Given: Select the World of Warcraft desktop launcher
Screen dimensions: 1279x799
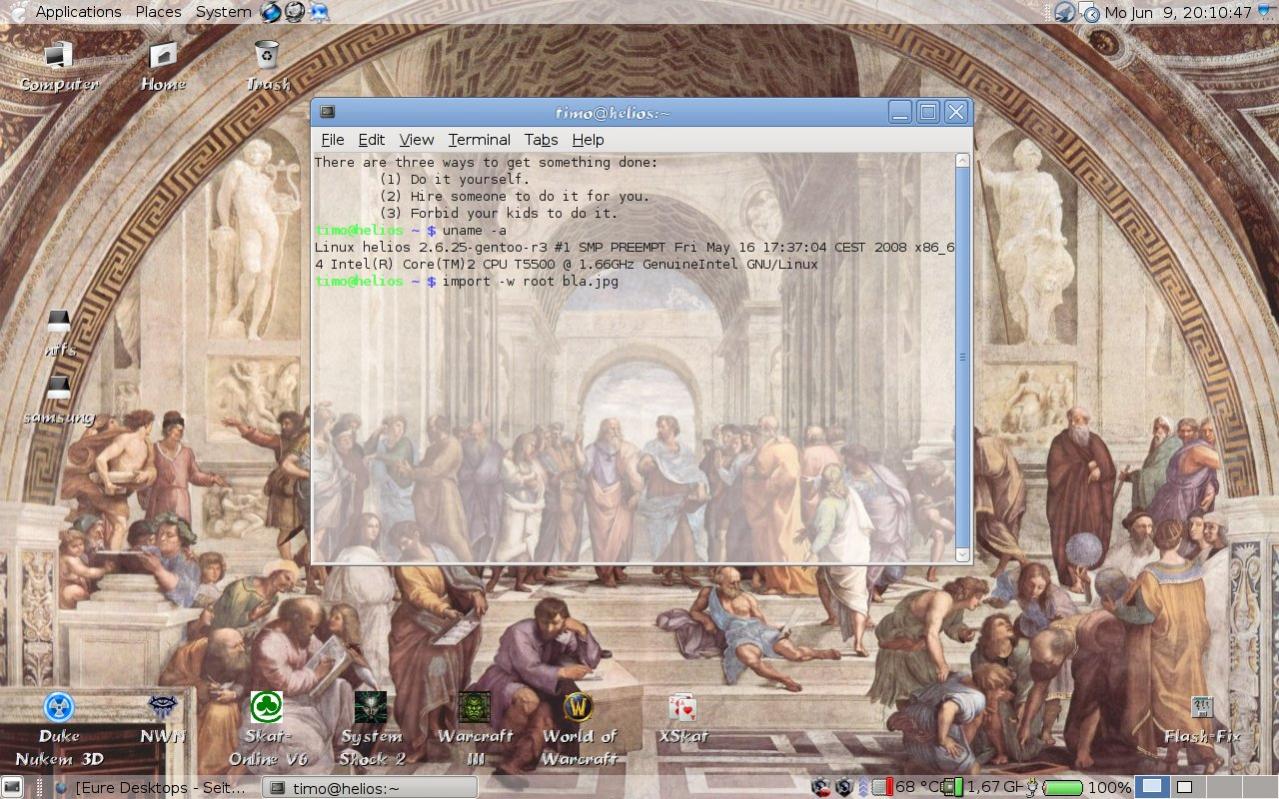Looking at the screenshot, I should (579, 729).
